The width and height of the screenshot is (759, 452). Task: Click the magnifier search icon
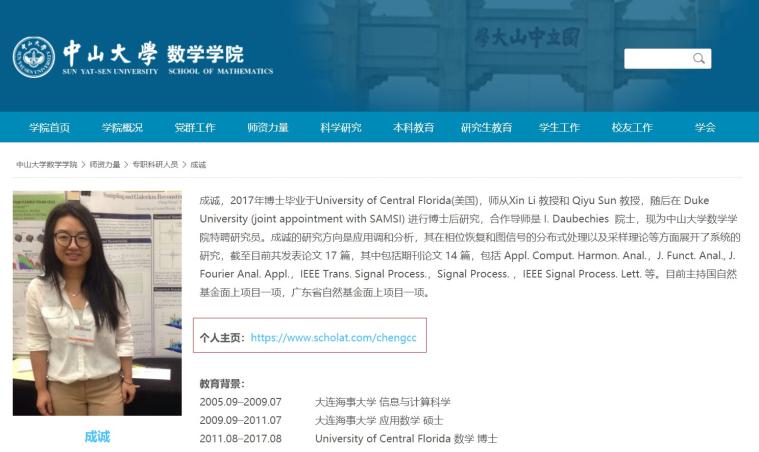(699, 59)
